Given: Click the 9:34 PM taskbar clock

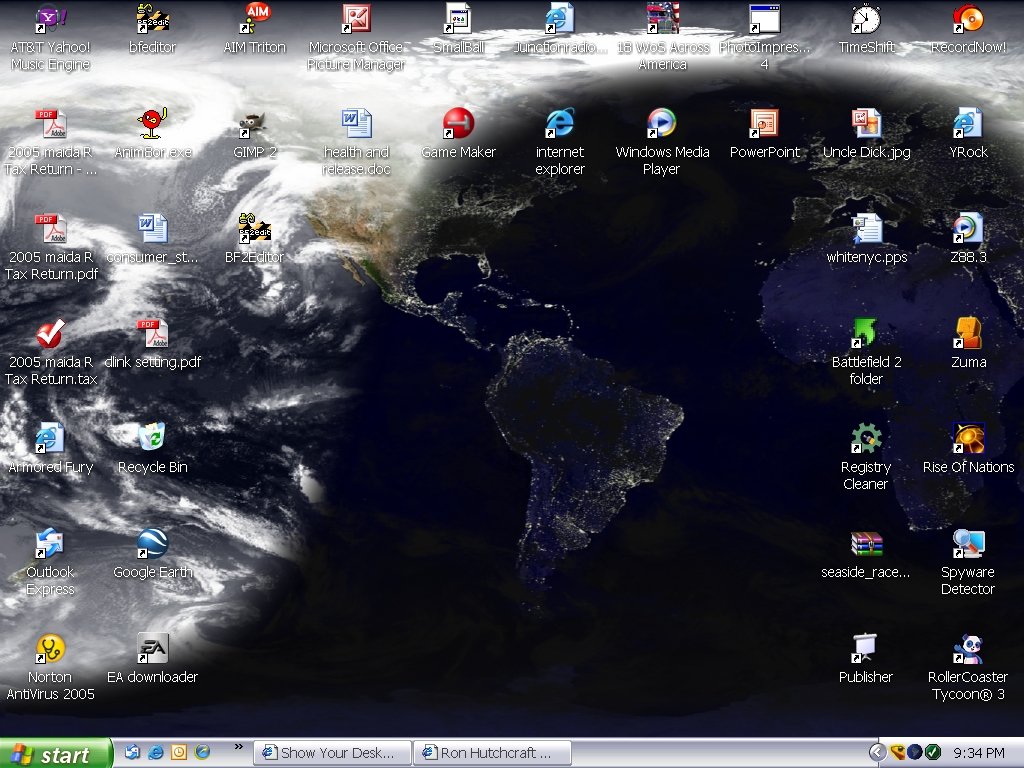Looking at the screenshot, I should click(979, 753).
